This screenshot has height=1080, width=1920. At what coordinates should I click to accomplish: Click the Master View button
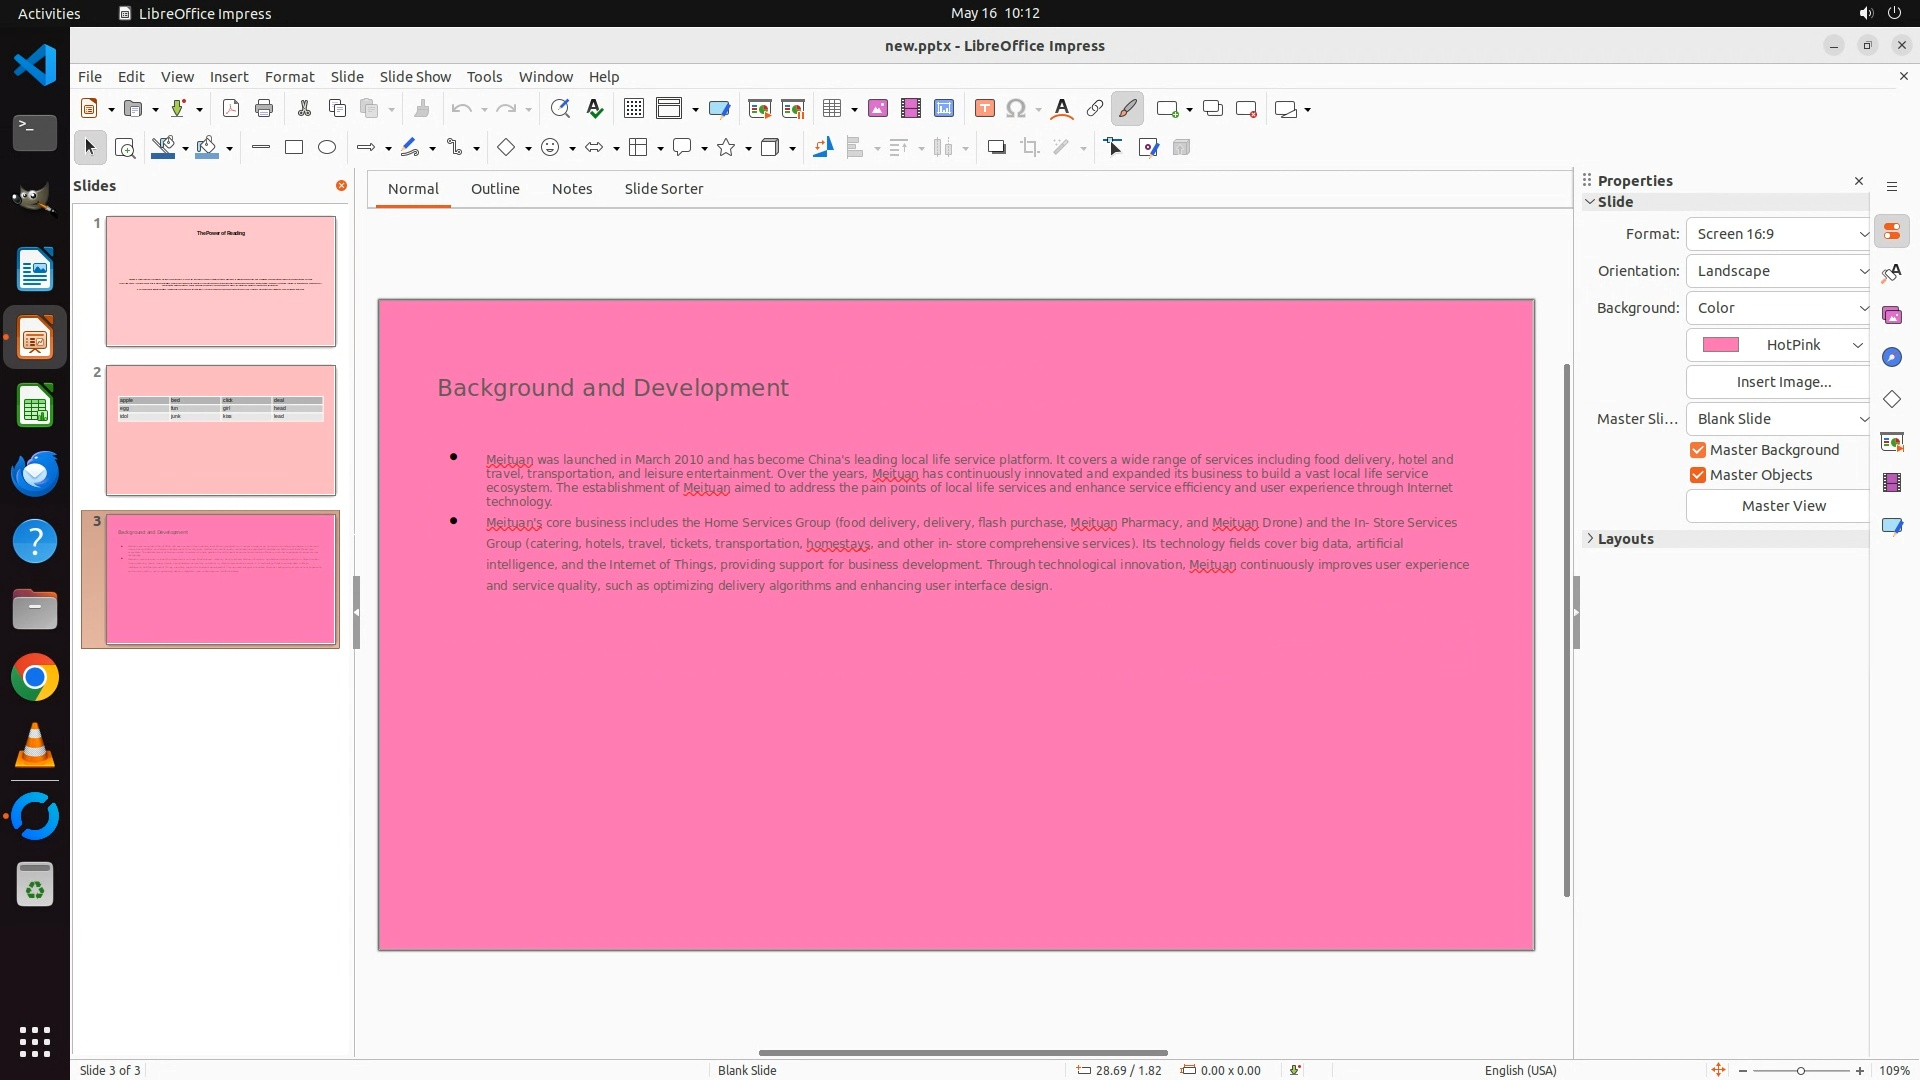(x=1783, y=506)
